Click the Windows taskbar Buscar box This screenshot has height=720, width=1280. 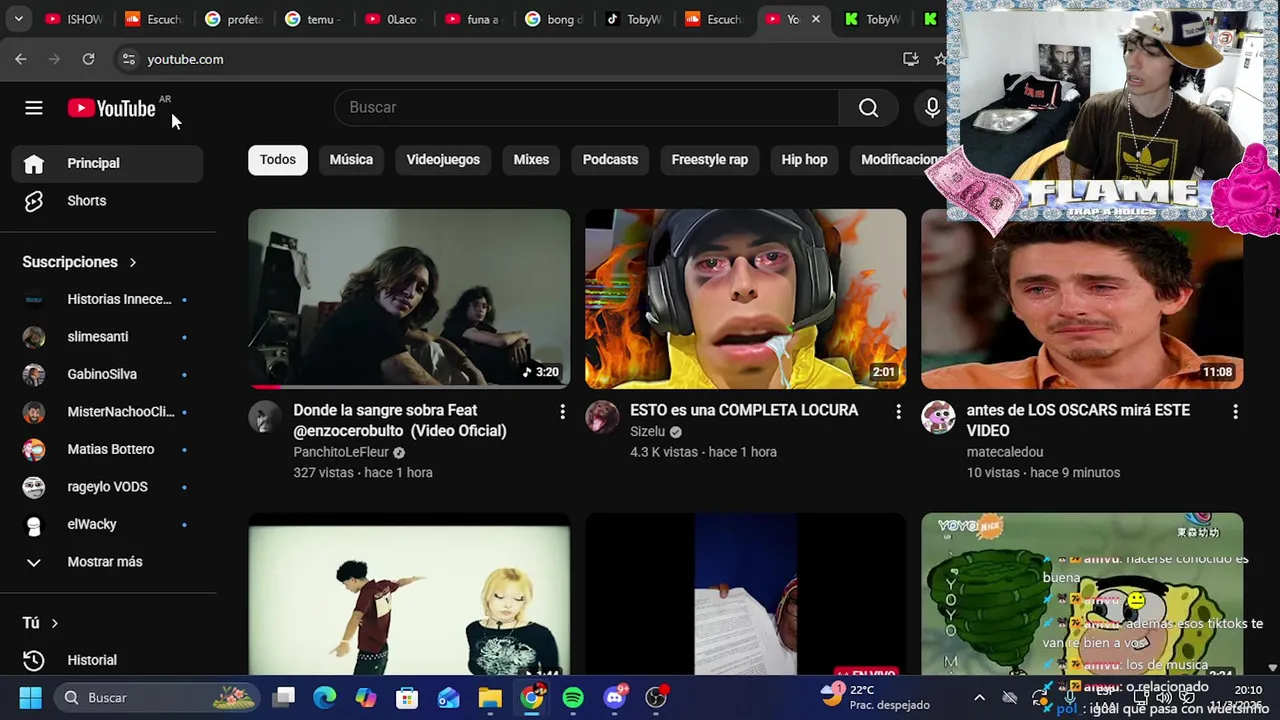[x=157, y=697]
